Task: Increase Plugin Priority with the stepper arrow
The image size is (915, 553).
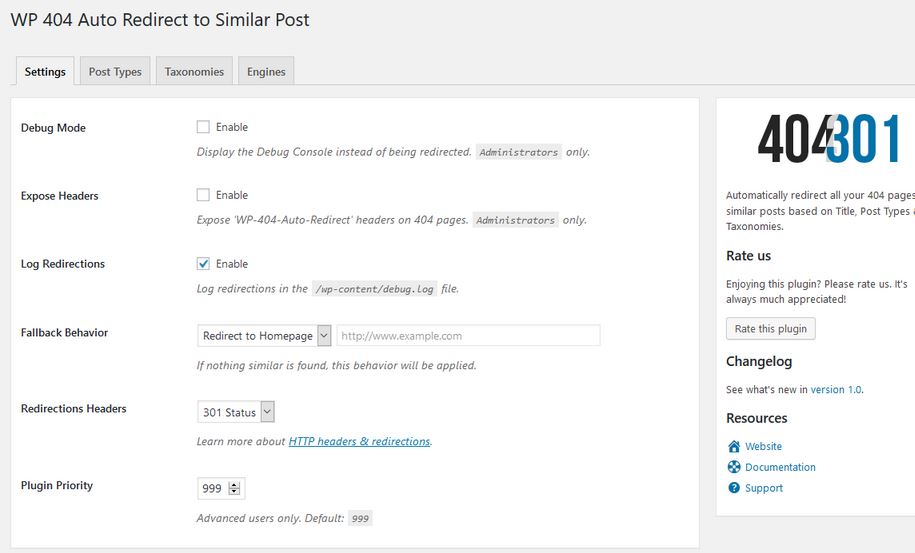Action: pos(235,485)
